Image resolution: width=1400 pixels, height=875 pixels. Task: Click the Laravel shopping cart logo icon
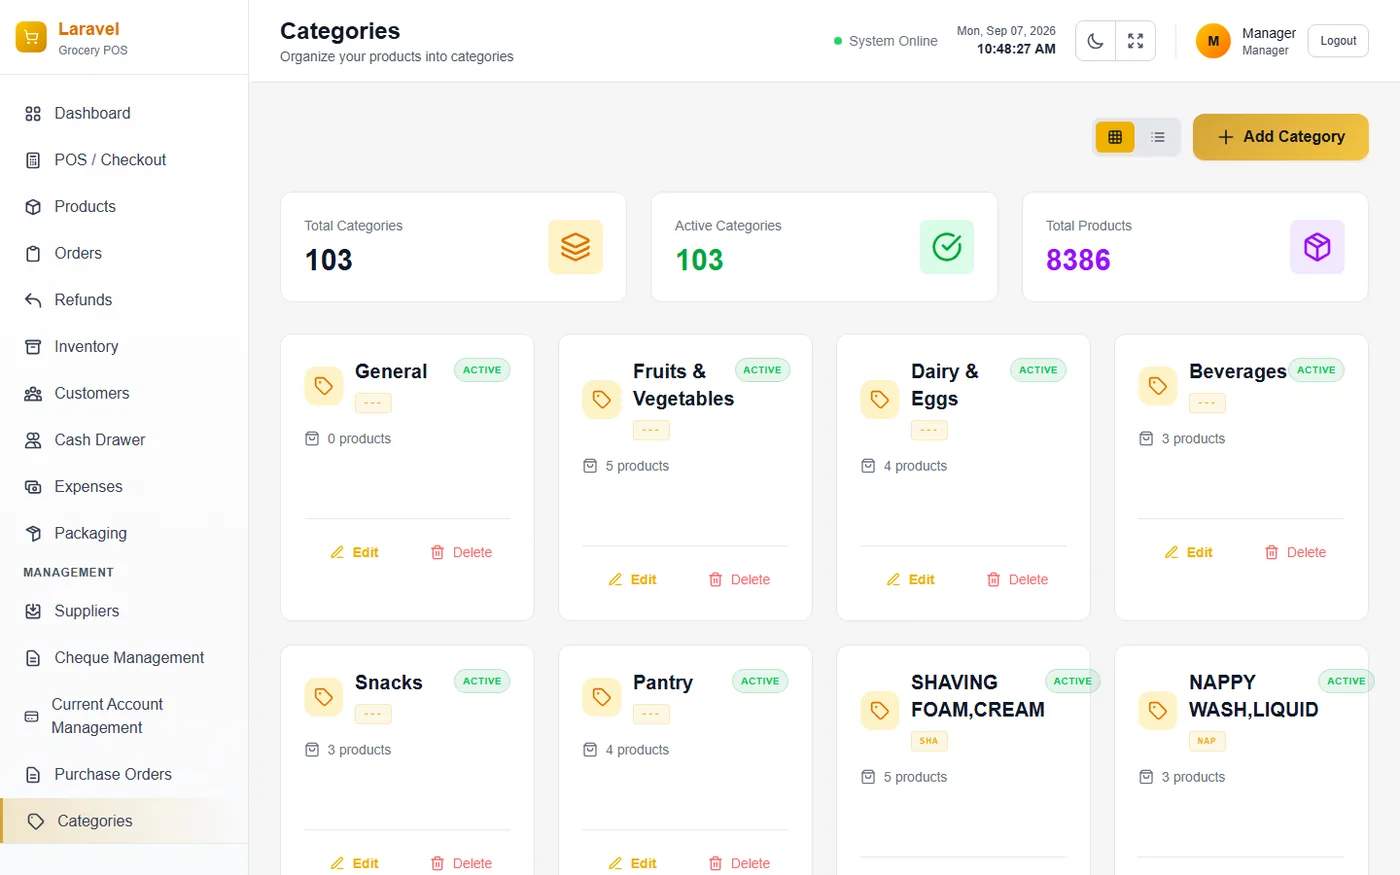[x=31, y=37]
